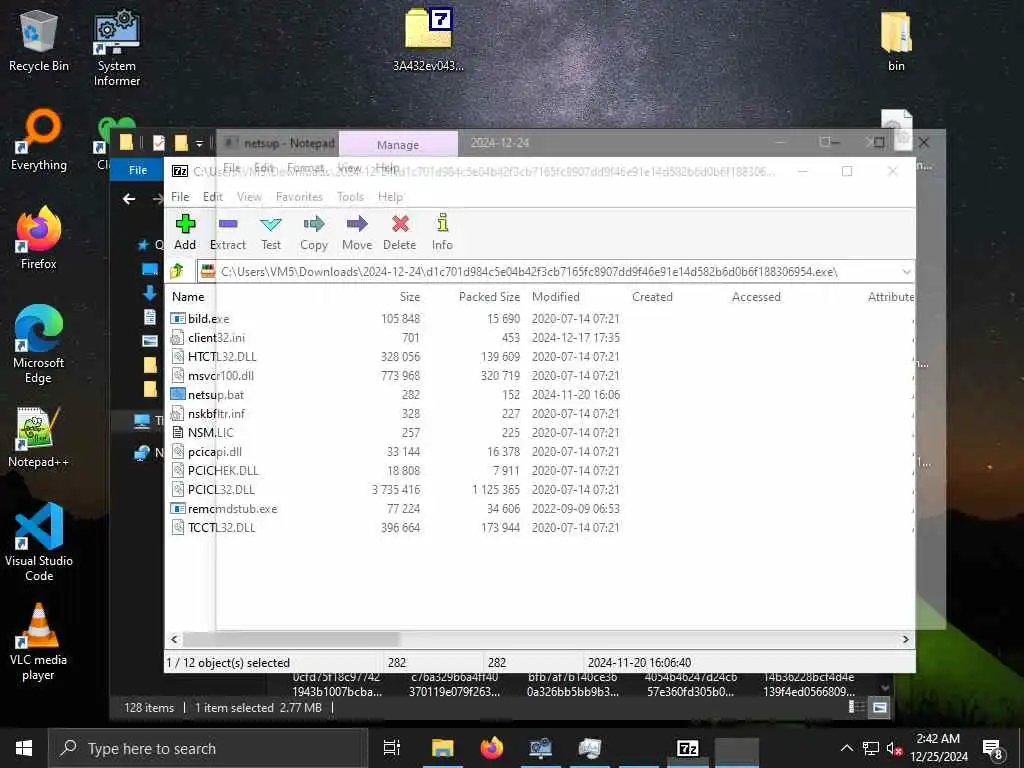
Task: Open Notepad++ desktop shortcut
Action: [x=39, y=436]
